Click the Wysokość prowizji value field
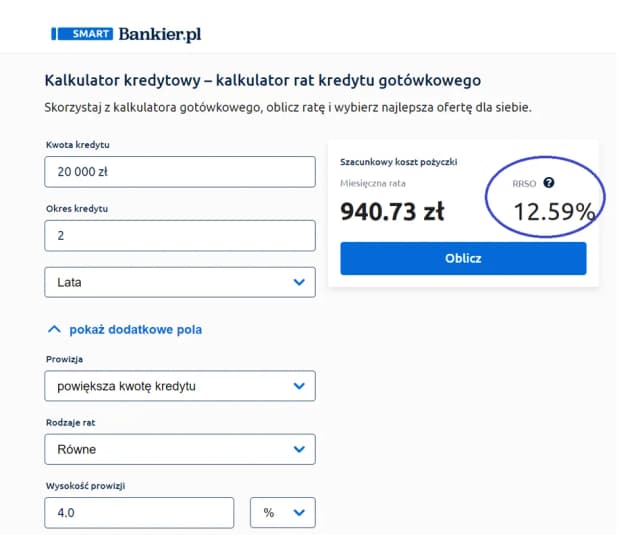This screenshot has width=640, height=558. pos(139,512)
